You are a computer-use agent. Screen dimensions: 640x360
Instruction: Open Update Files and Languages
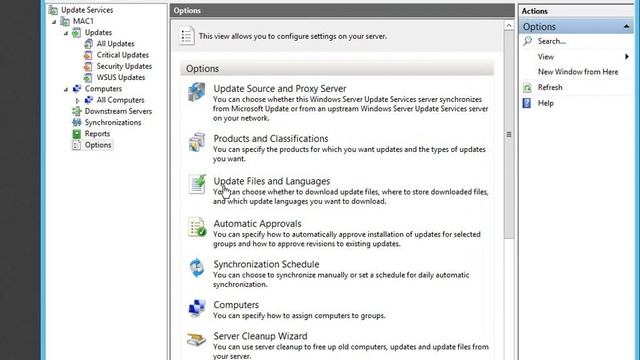coord(271,181)
